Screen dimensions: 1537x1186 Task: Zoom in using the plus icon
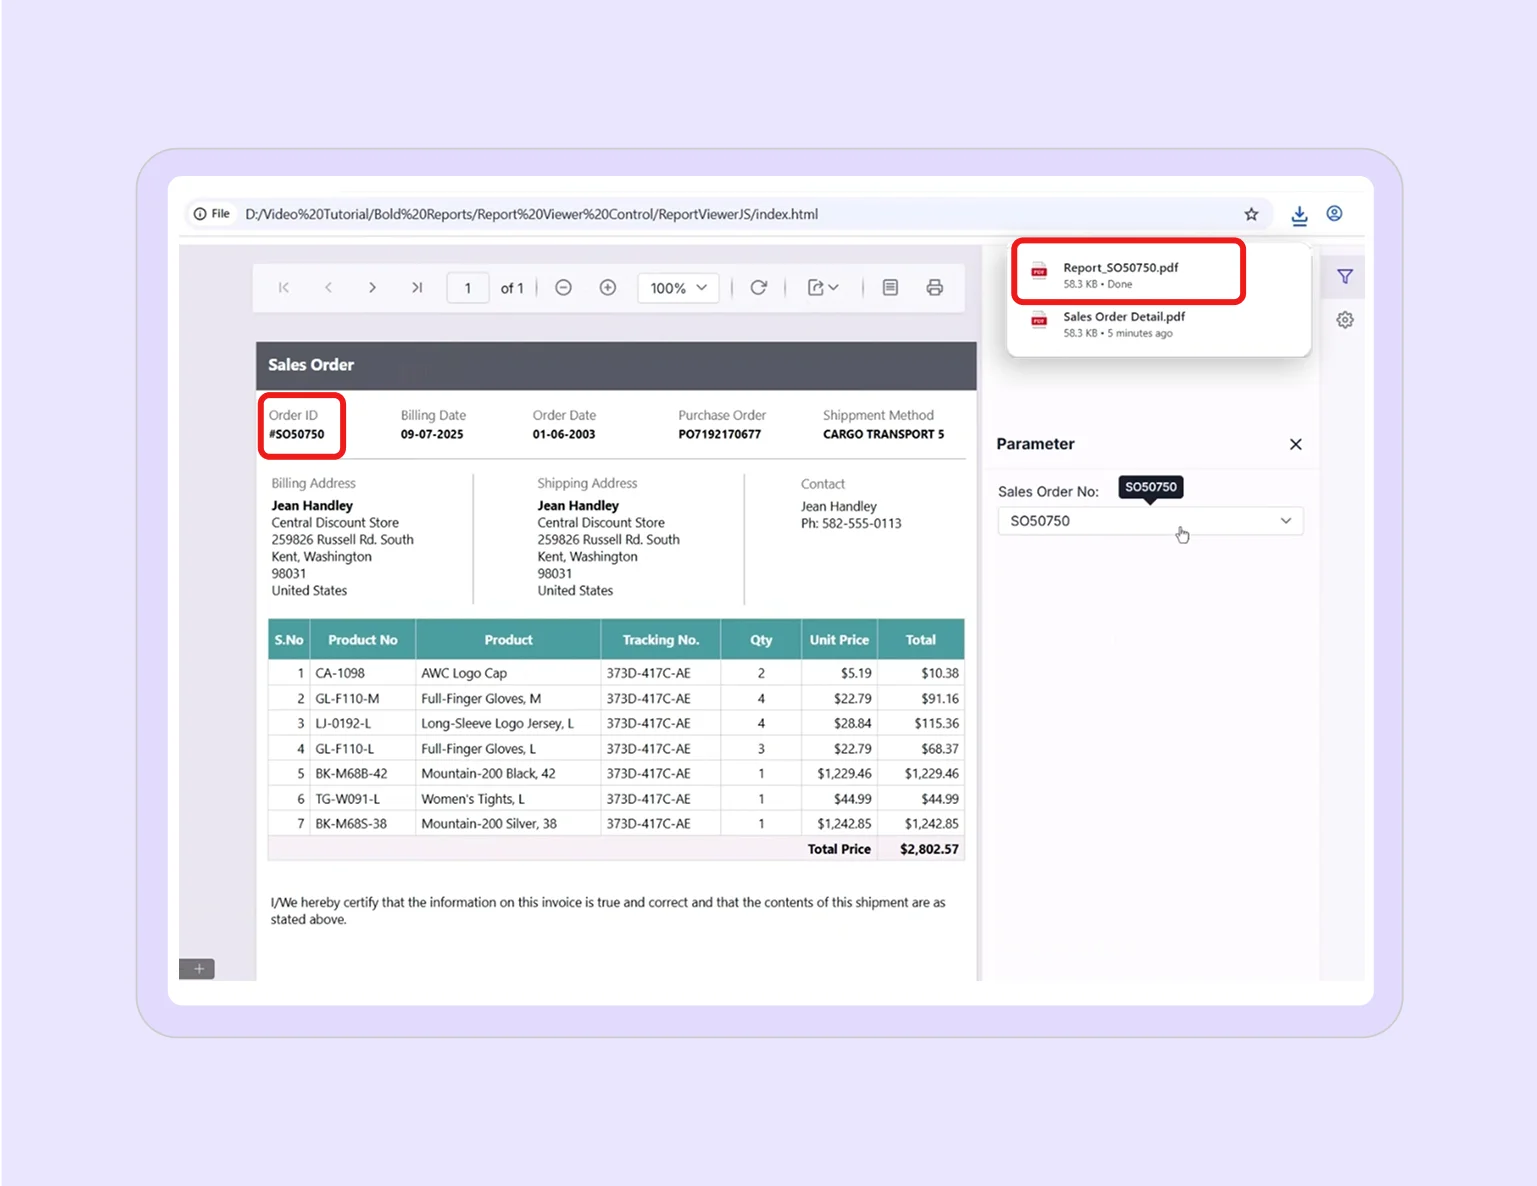click(607, 287)
